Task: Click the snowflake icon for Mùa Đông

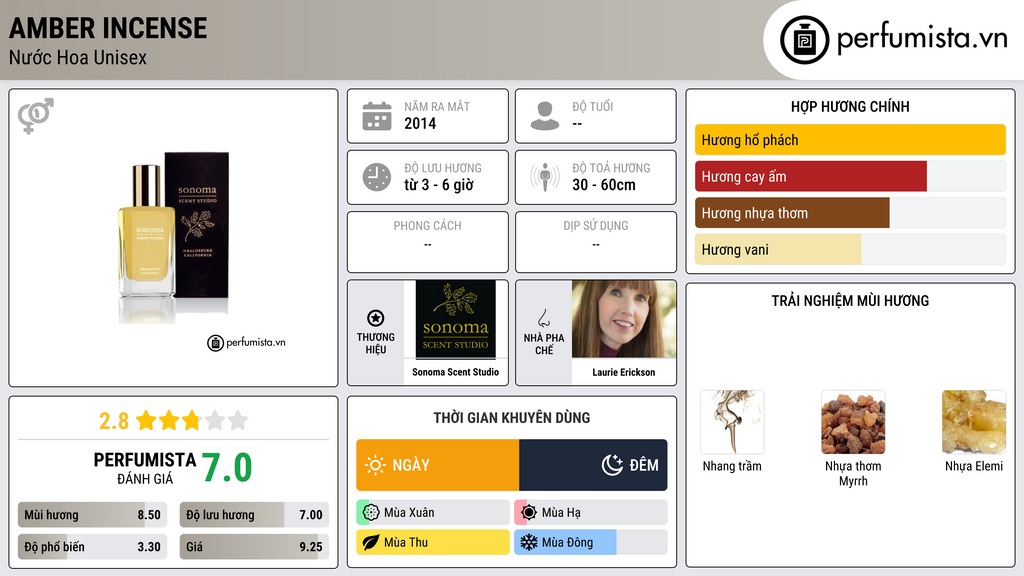Action: (529, 542)
